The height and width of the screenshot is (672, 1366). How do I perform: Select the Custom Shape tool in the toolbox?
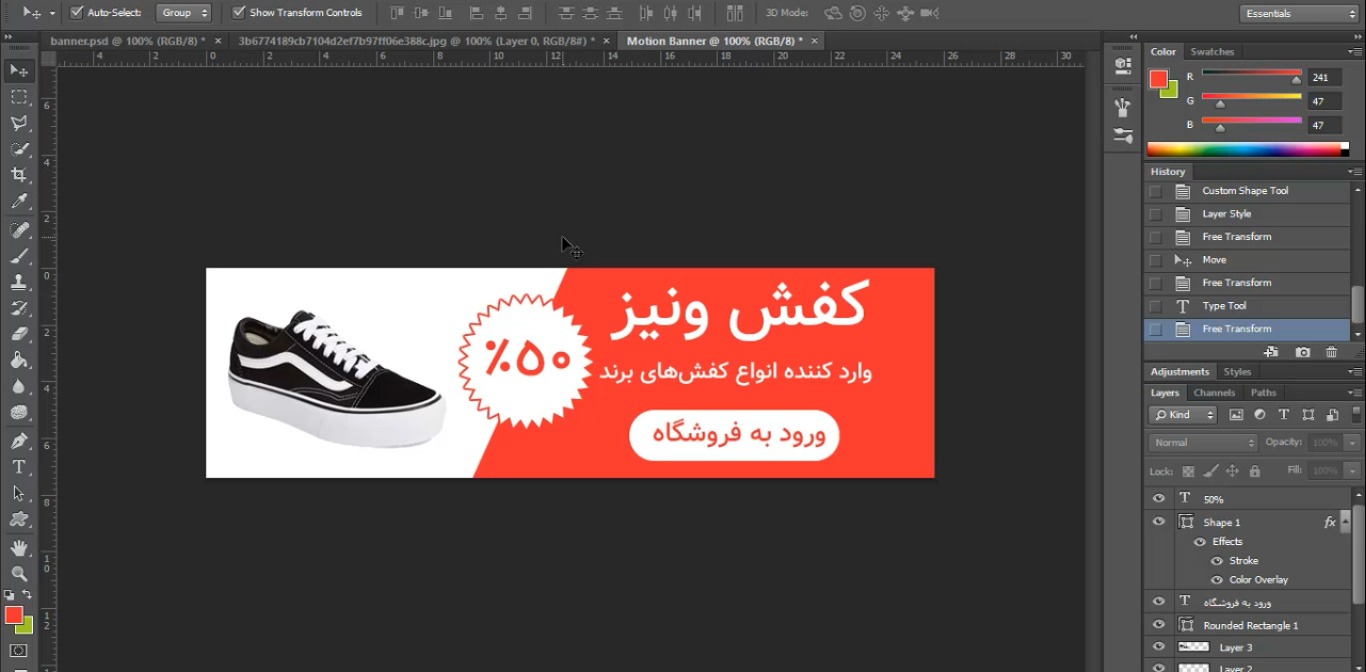point(19,519)
